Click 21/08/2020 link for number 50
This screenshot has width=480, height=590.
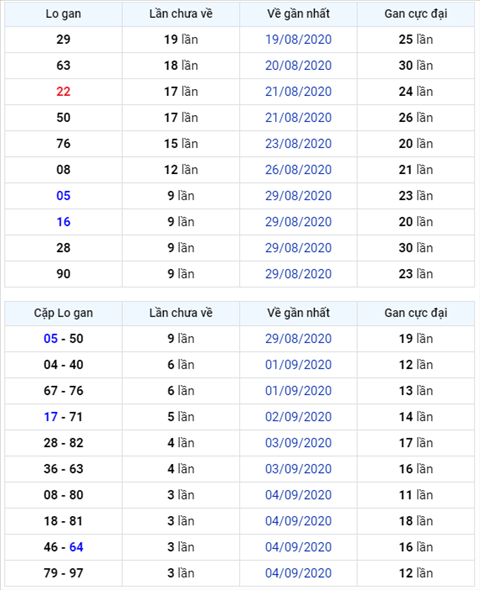(298, 118)
